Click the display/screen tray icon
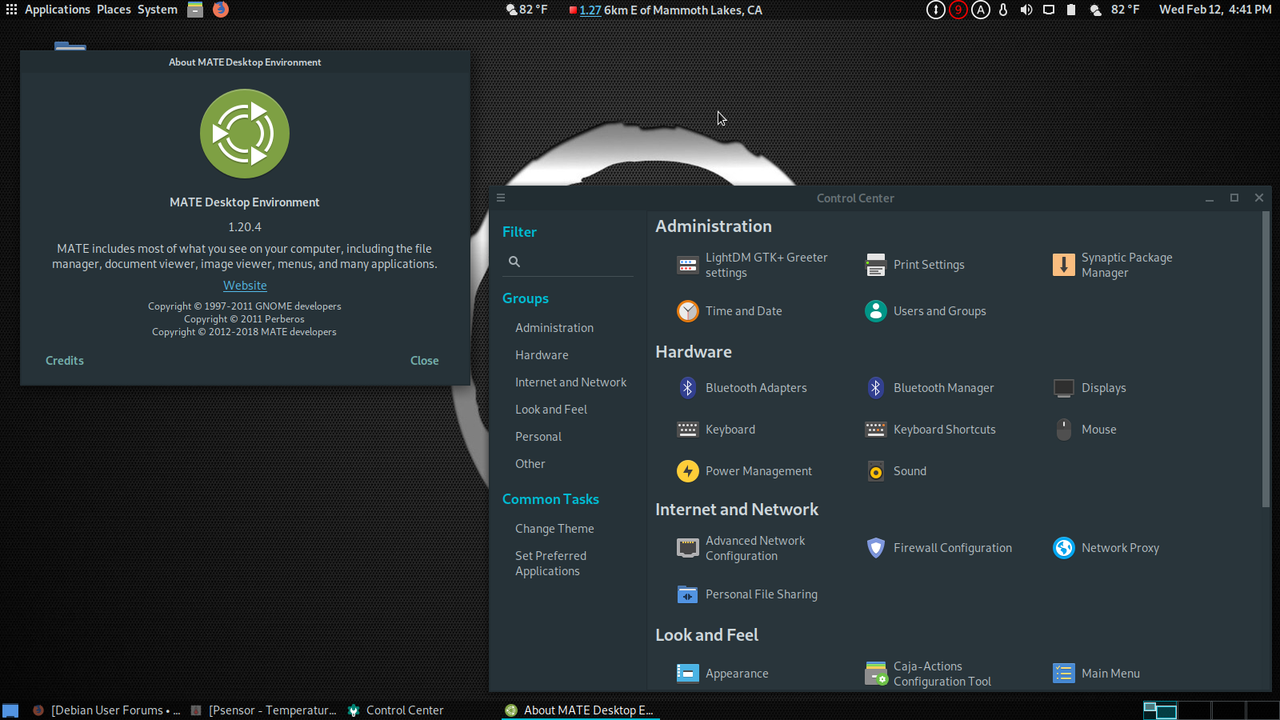The image size is (1280, 720). [x=1048, y=10]
